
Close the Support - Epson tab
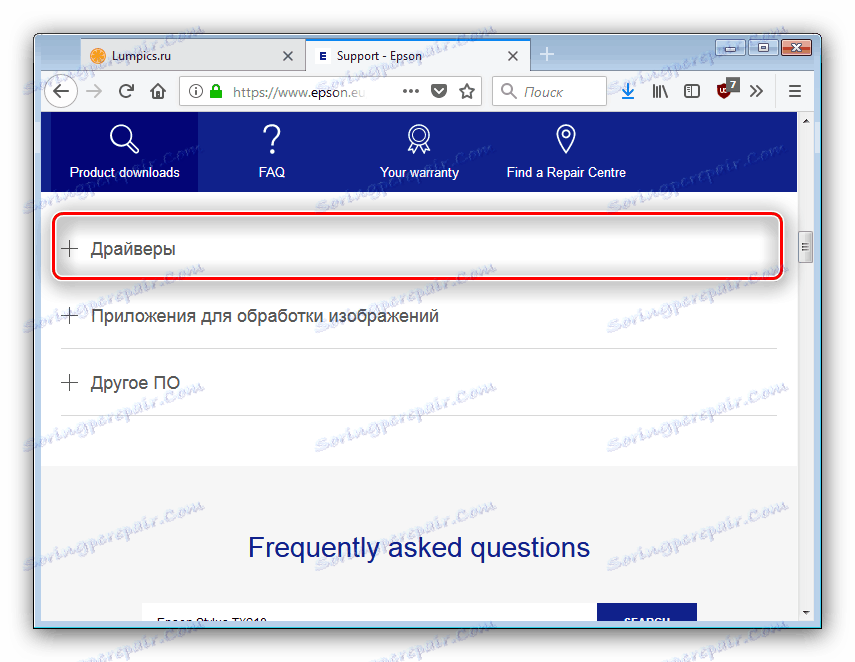pos(513,56)
